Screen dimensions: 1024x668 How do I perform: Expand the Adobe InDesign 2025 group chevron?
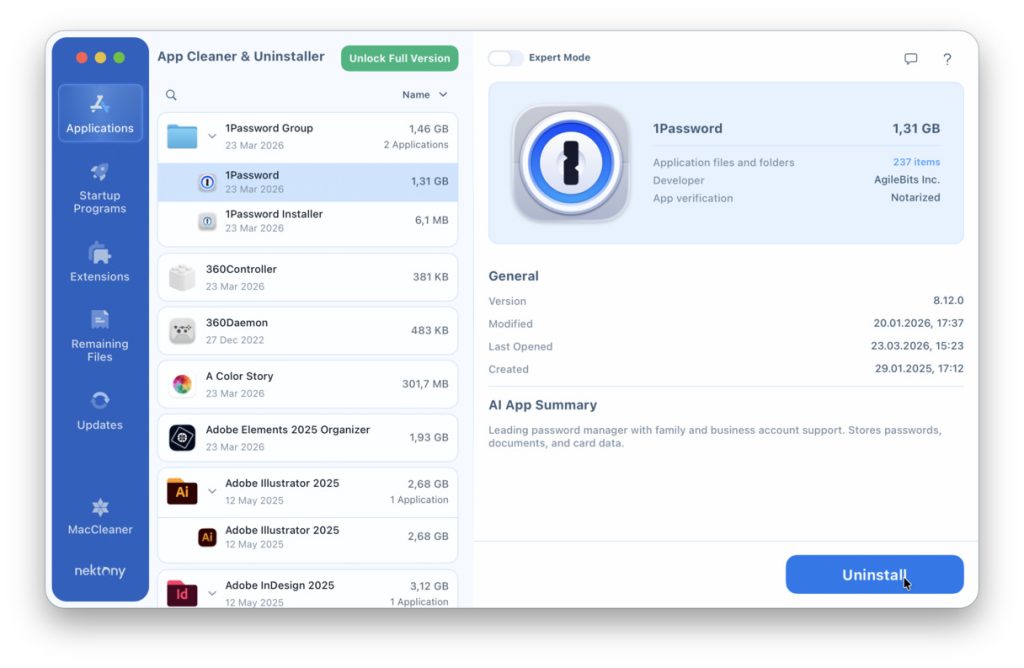[212, 593]
